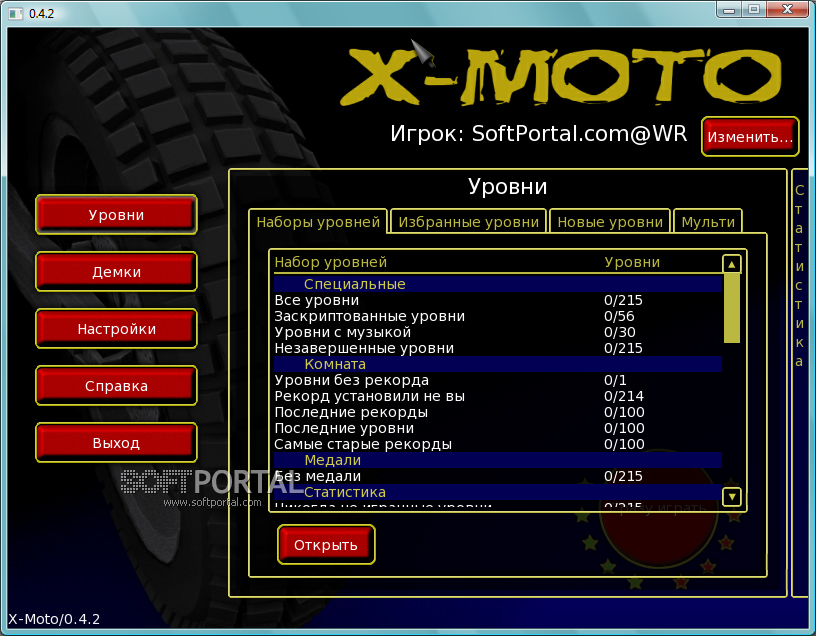Select the Специальные group header
Image resolution: width=816 pixels, height=636 pixels.
tap(498, 284)
